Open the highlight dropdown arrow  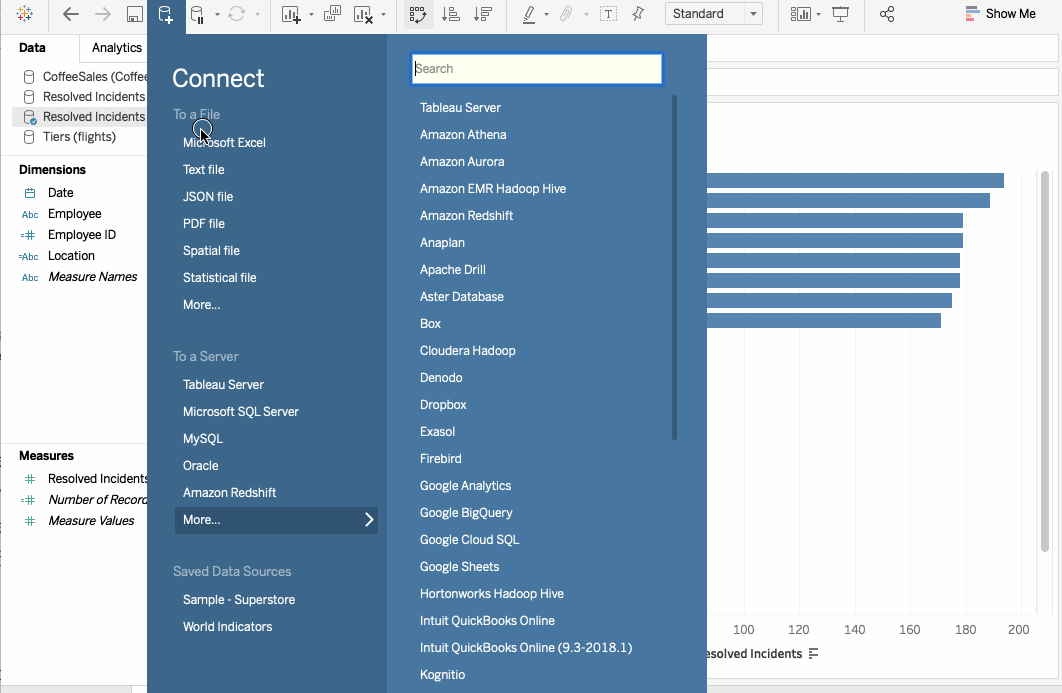(547, 14)
